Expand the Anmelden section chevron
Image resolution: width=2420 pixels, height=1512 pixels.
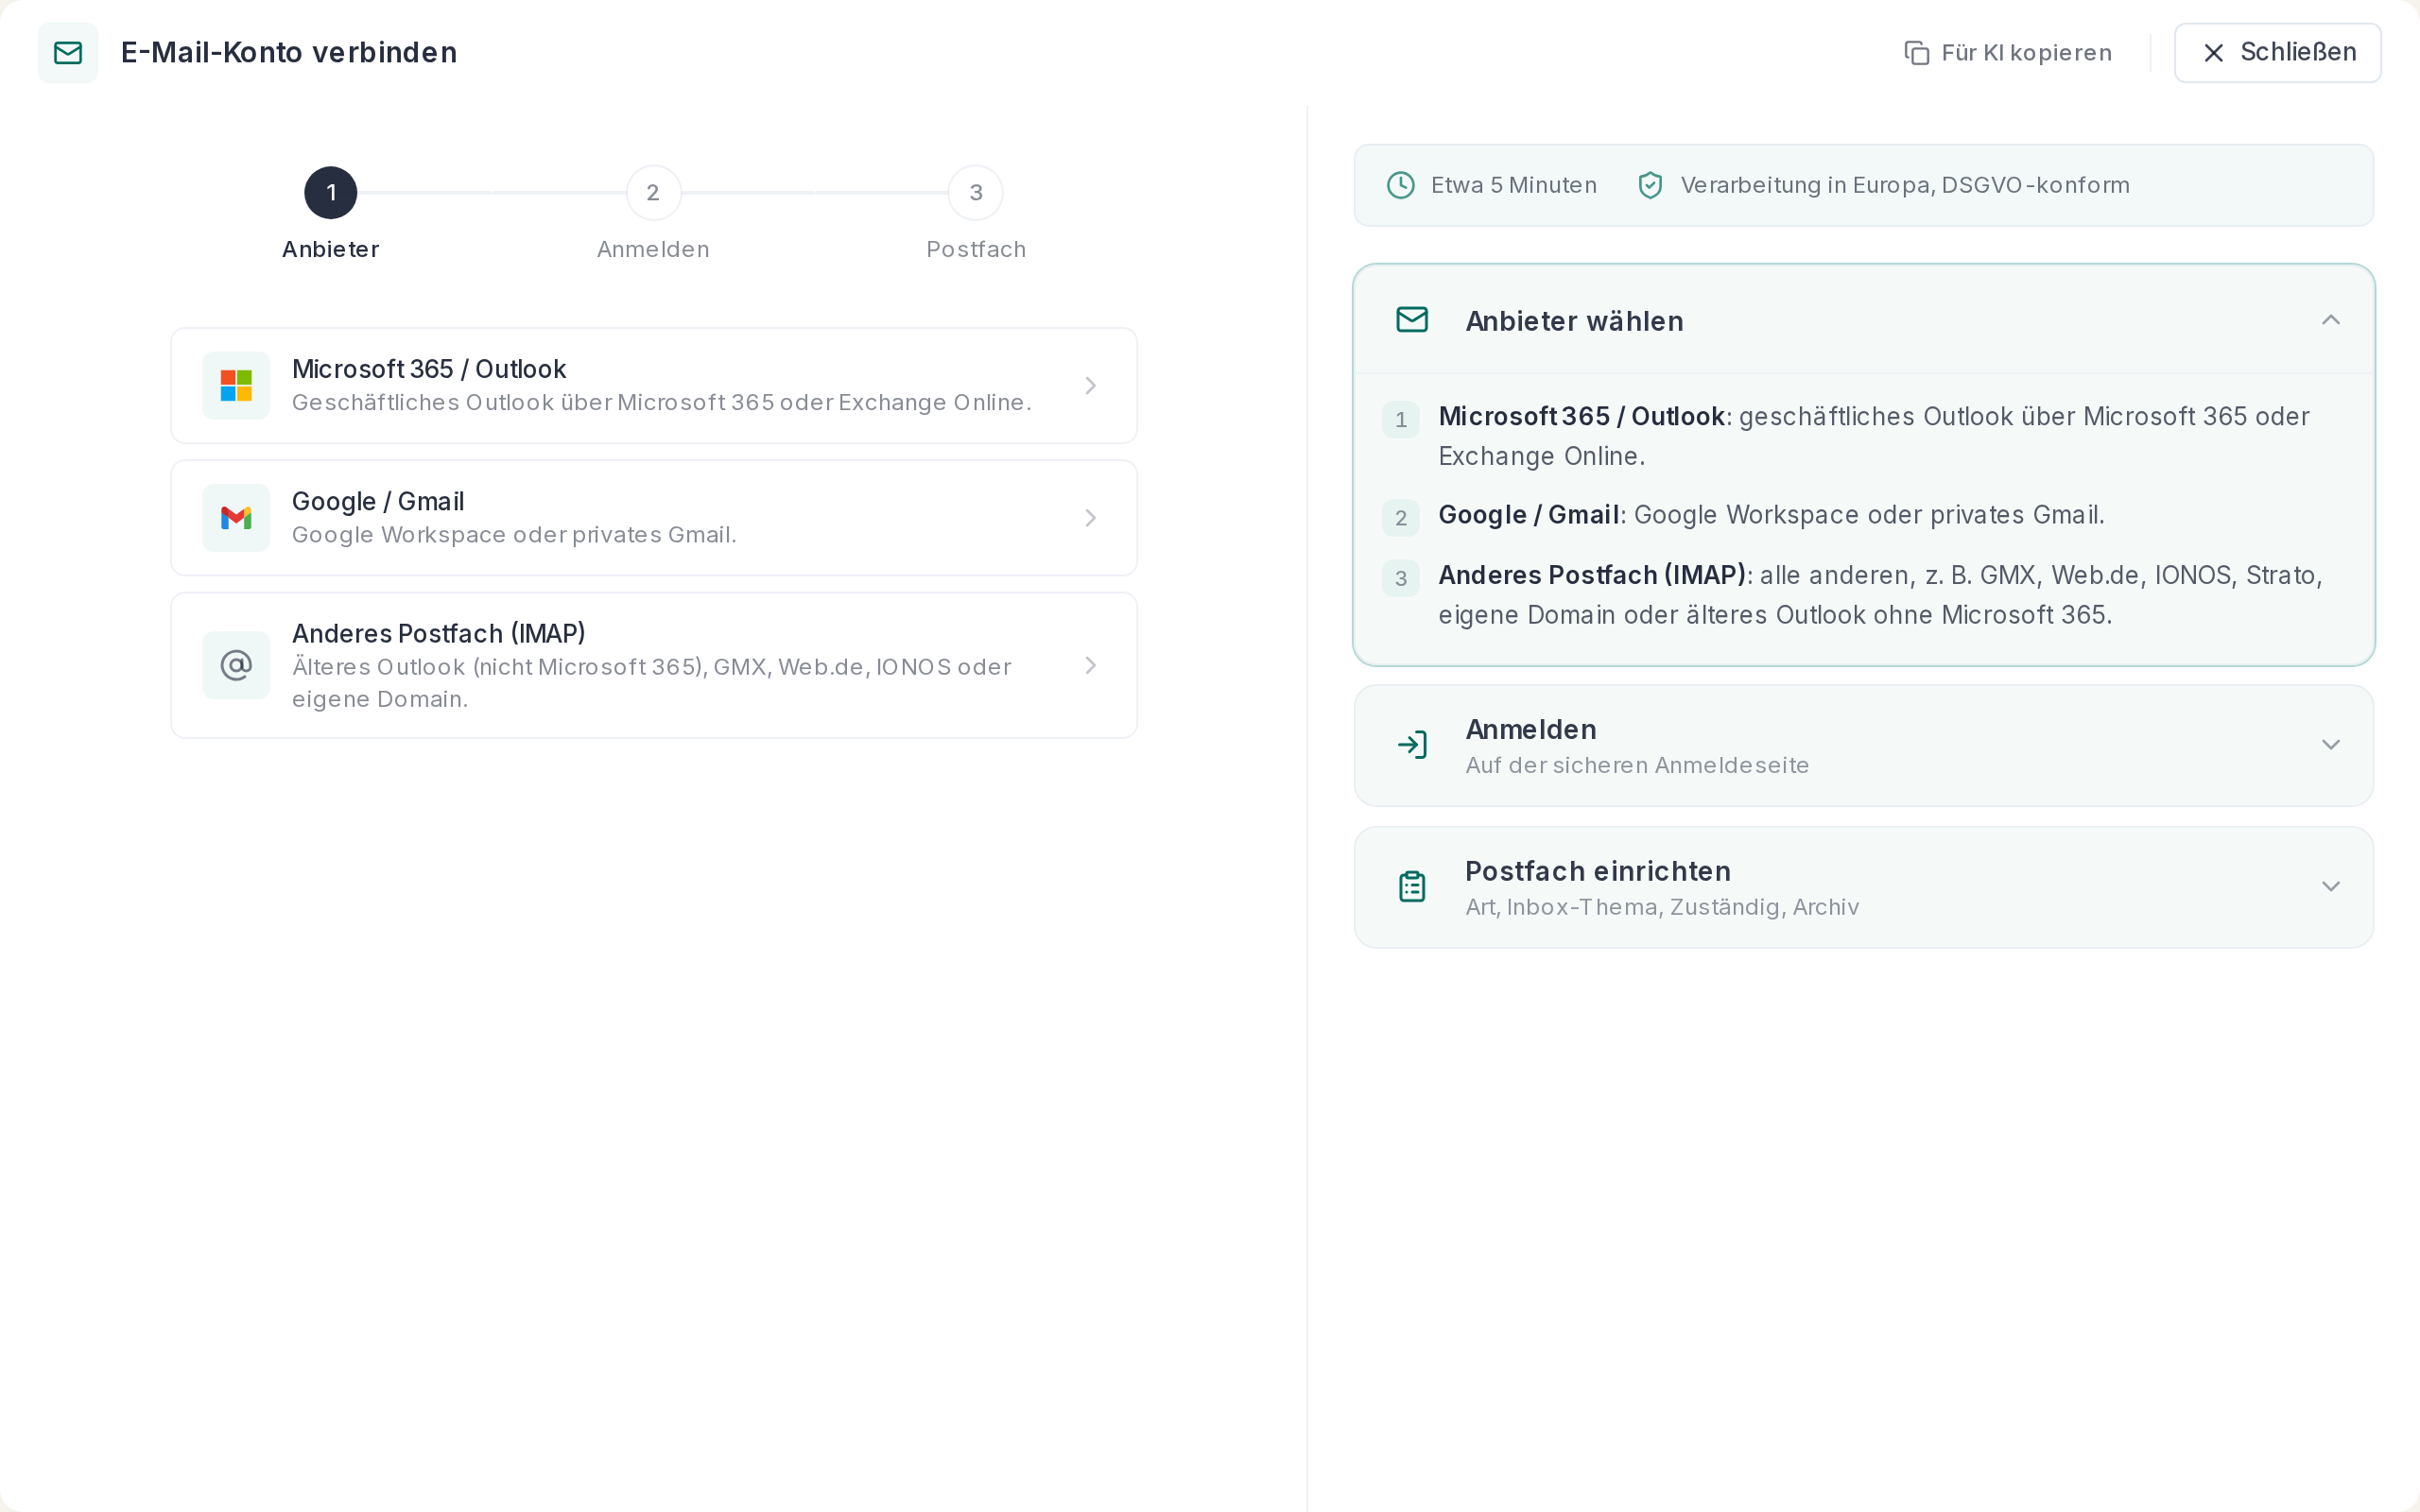coord(2331,745)
